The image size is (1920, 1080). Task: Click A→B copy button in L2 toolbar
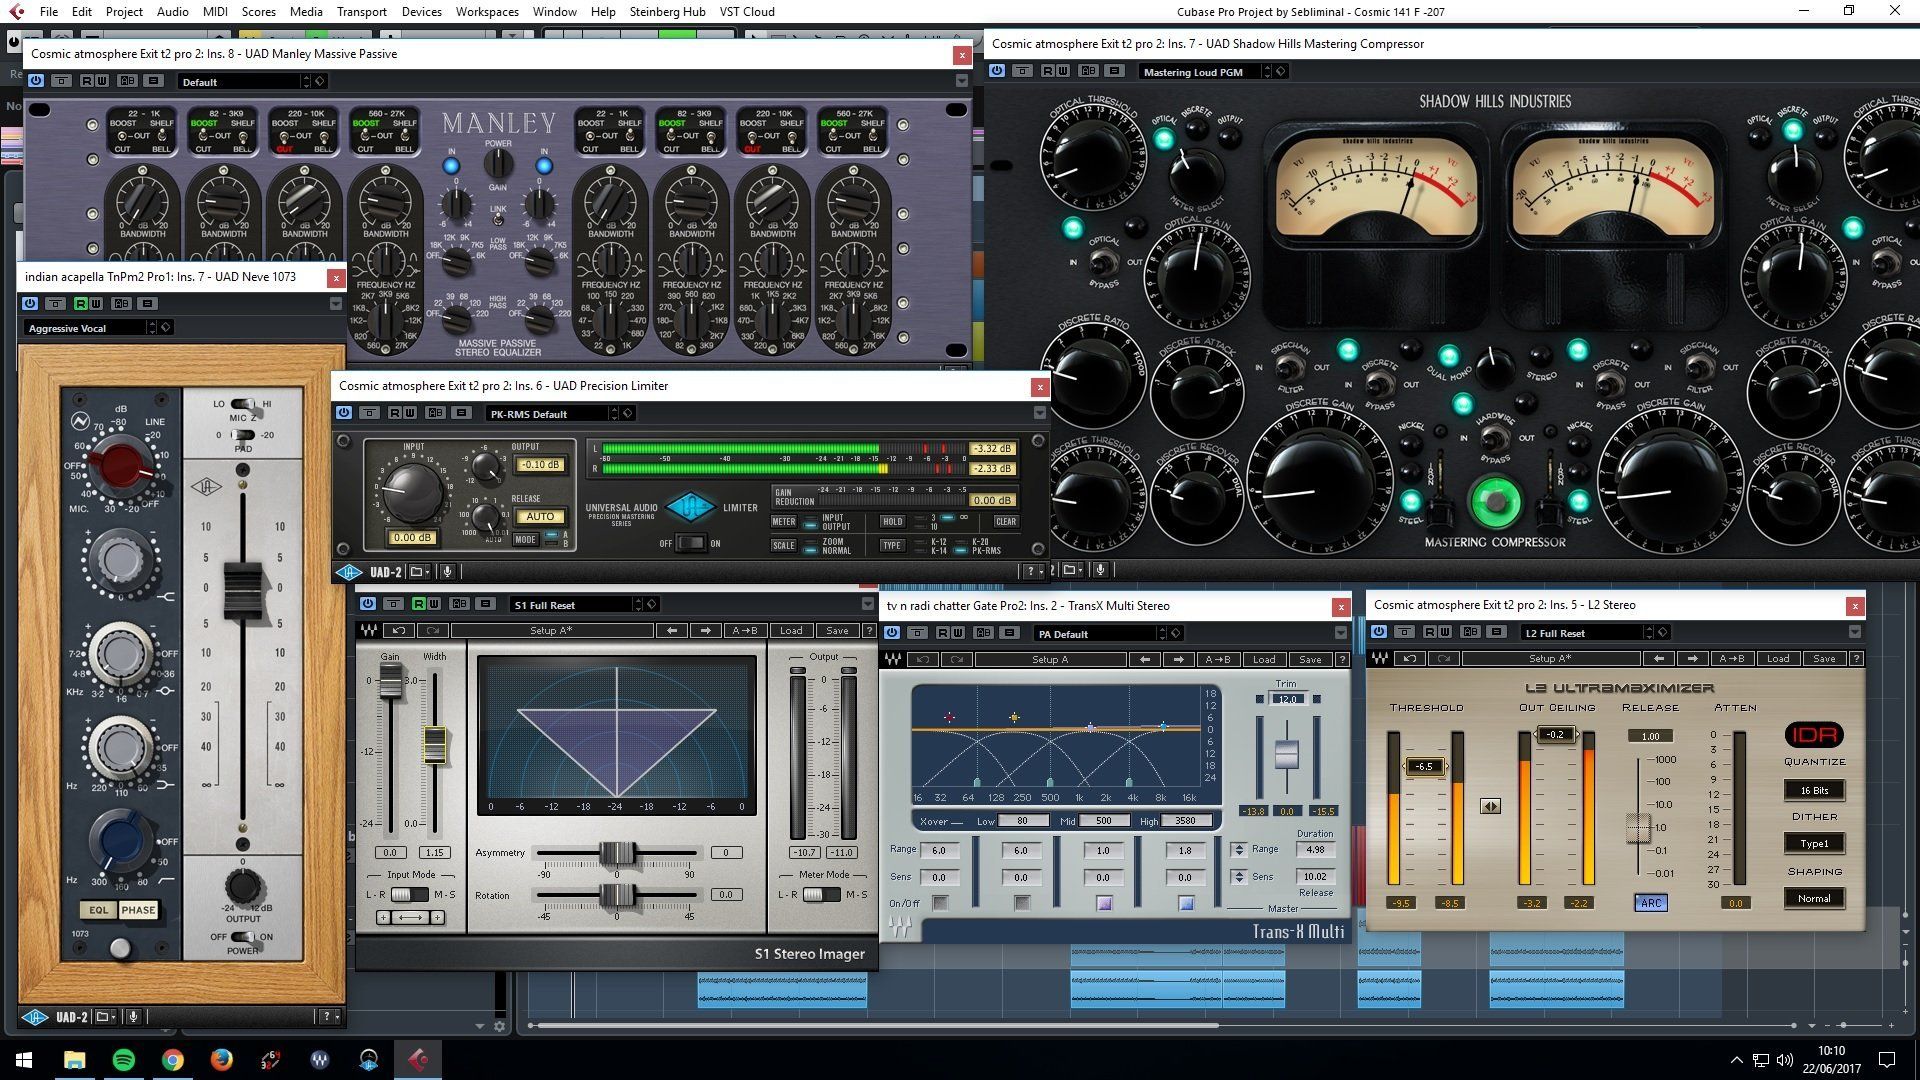(1731, 658)
